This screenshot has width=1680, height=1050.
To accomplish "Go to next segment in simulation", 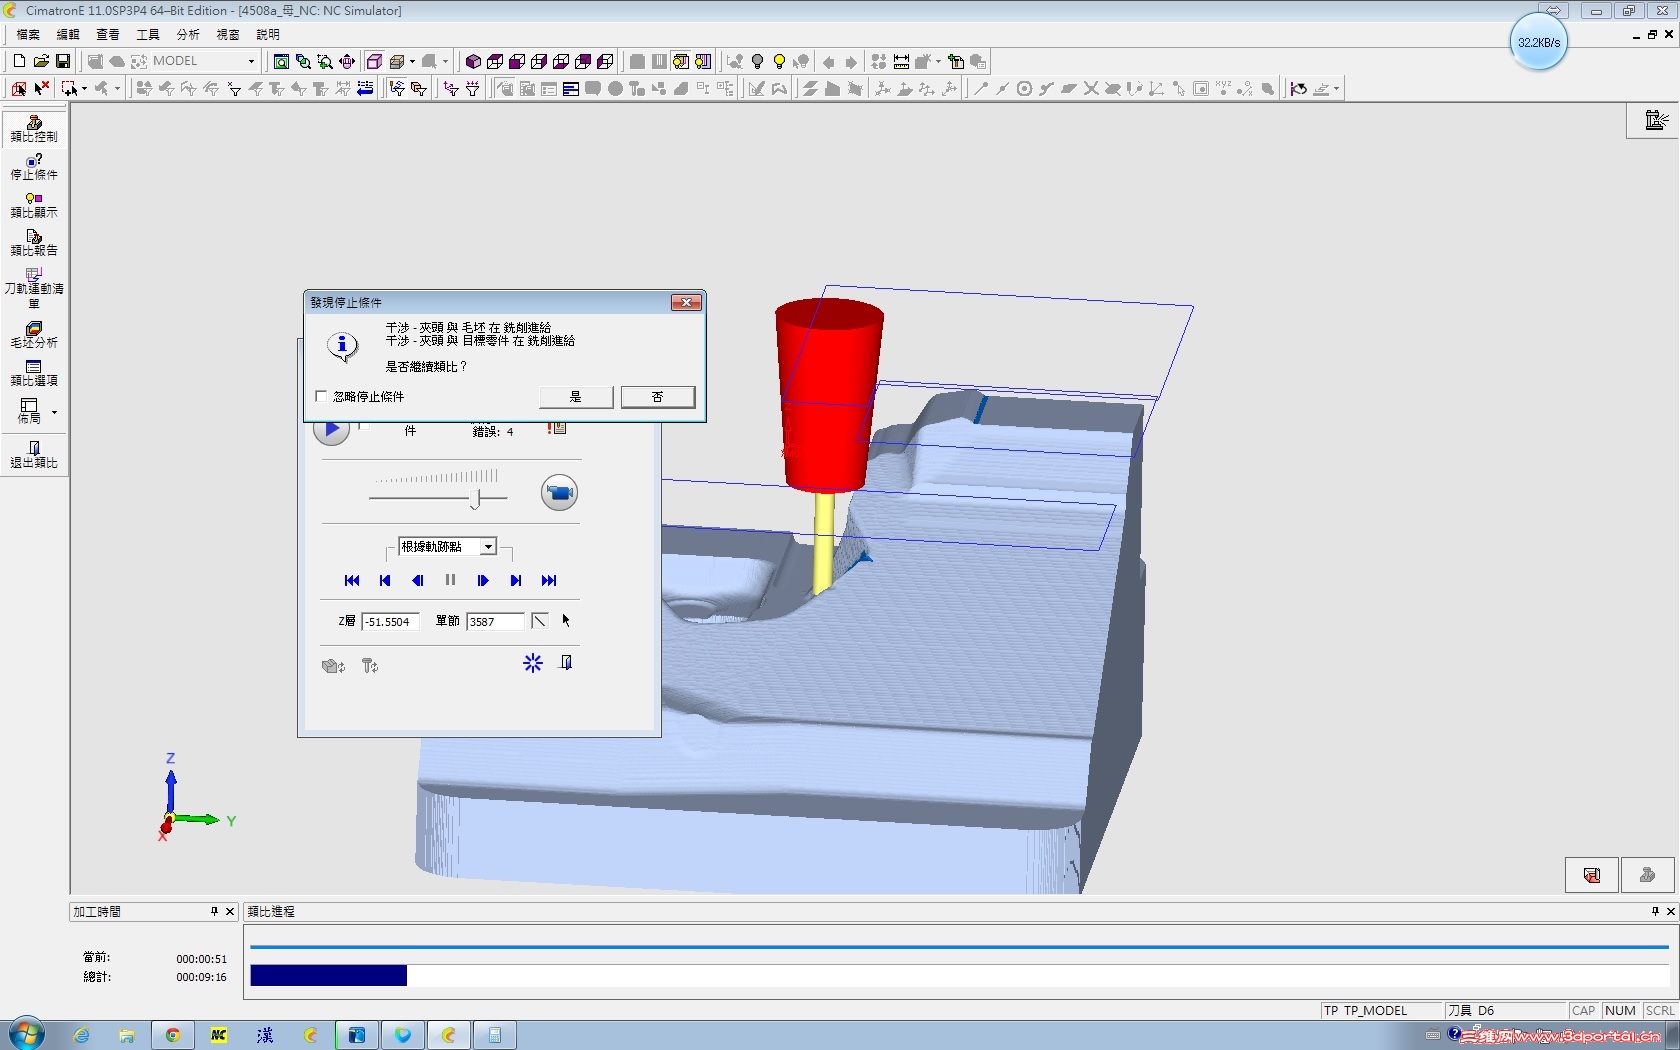I will 516,580.
